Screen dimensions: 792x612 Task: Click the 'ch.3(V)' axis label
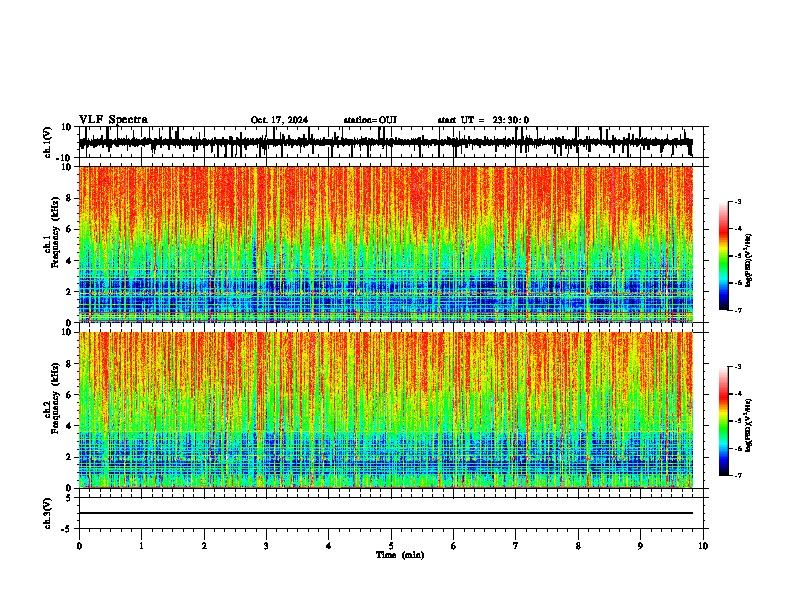pyautogui.click(x=48, y=513)
